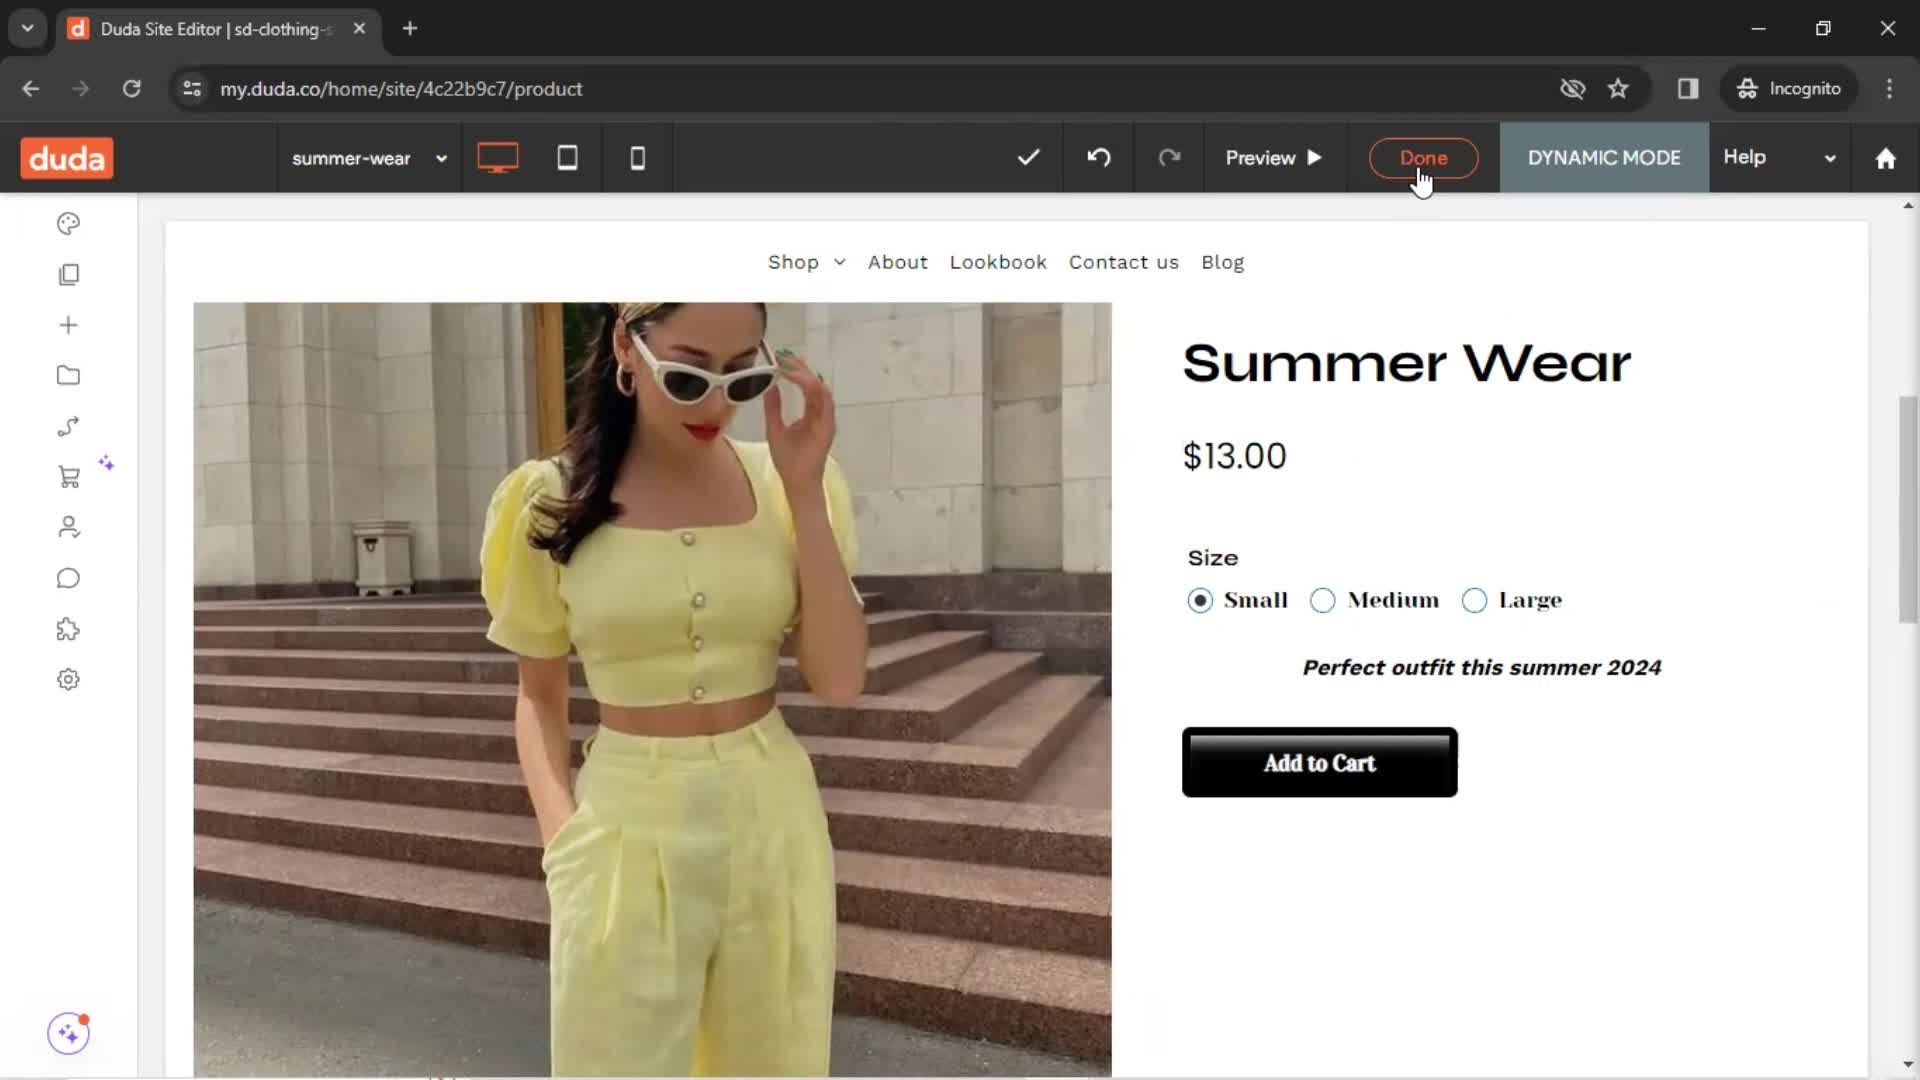Open the Comments speech bubble icon

(x=68, y=578)
